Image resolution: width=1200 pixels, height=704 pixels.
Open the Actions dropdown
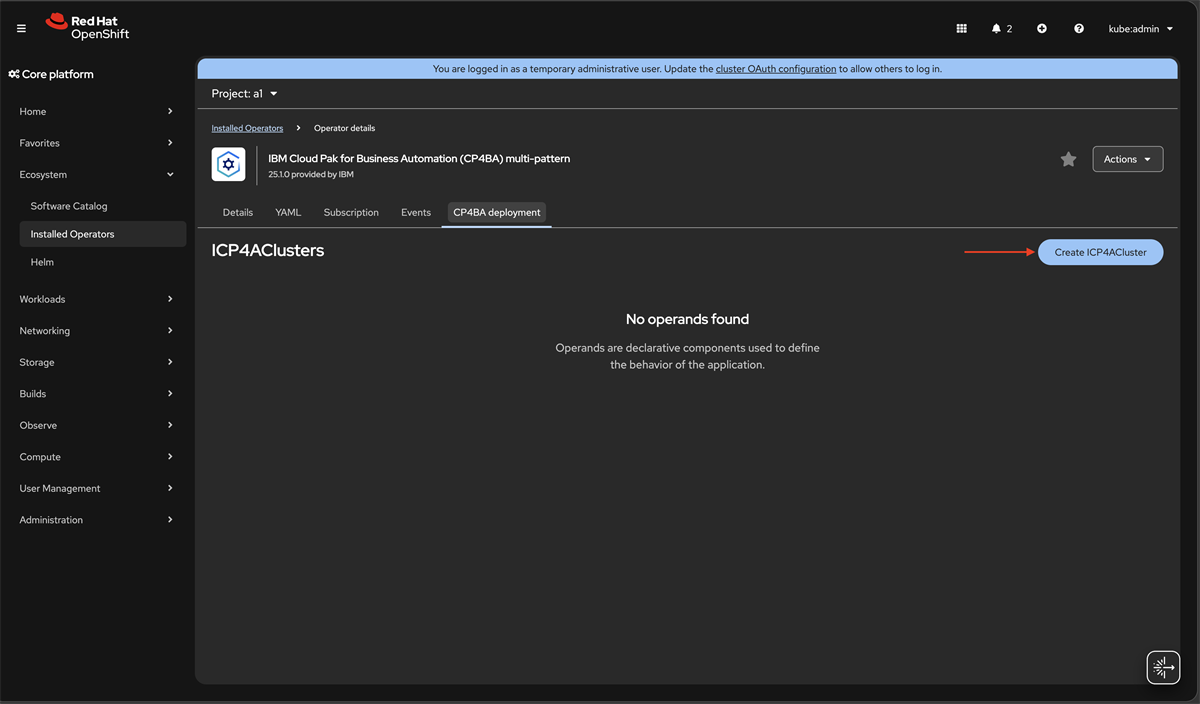point(1128,159)
